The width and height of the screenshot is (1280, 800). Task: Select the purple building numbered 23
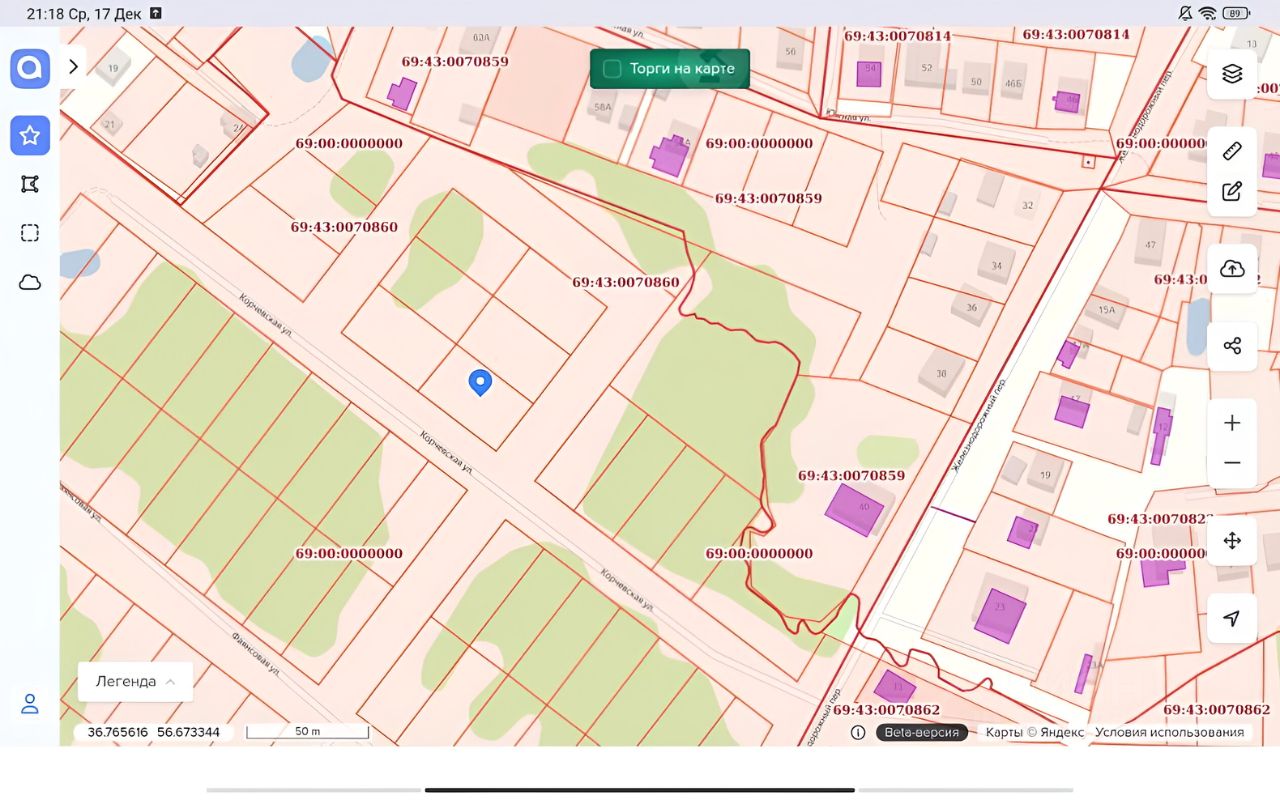click(1000, 616)
